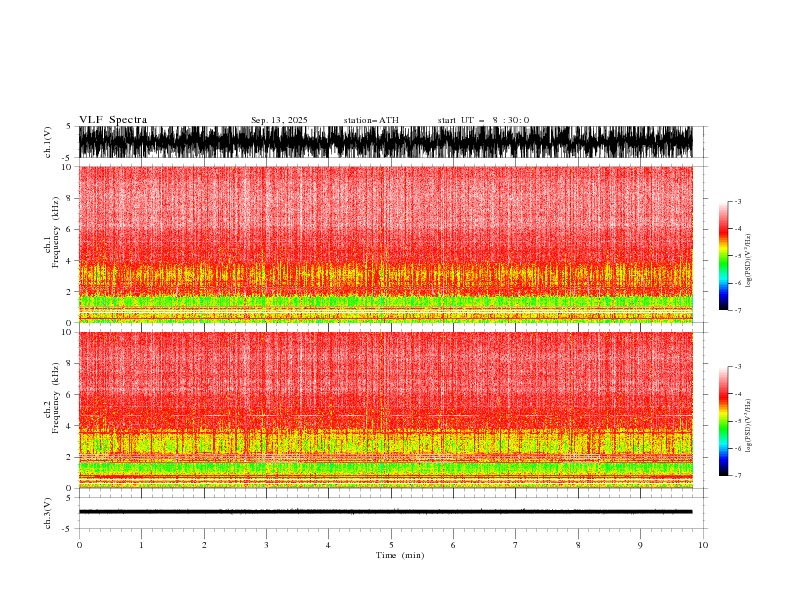Click the ch.1 colorbar log(PSD) label
This screenshot has height=612, width=792.
click(749, 261)
